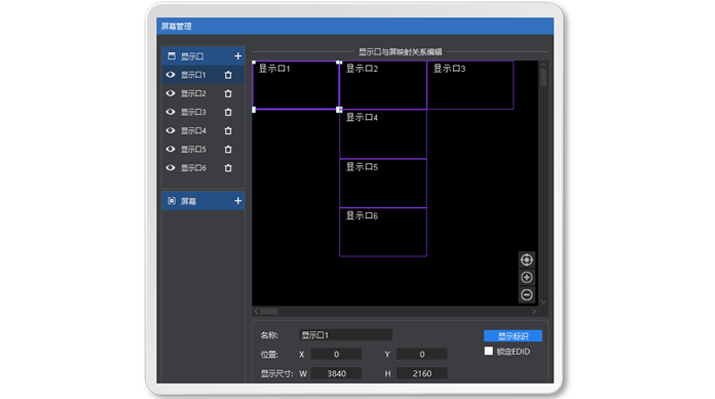Click the horizontal scrollbar thumb

pos(269,311)
